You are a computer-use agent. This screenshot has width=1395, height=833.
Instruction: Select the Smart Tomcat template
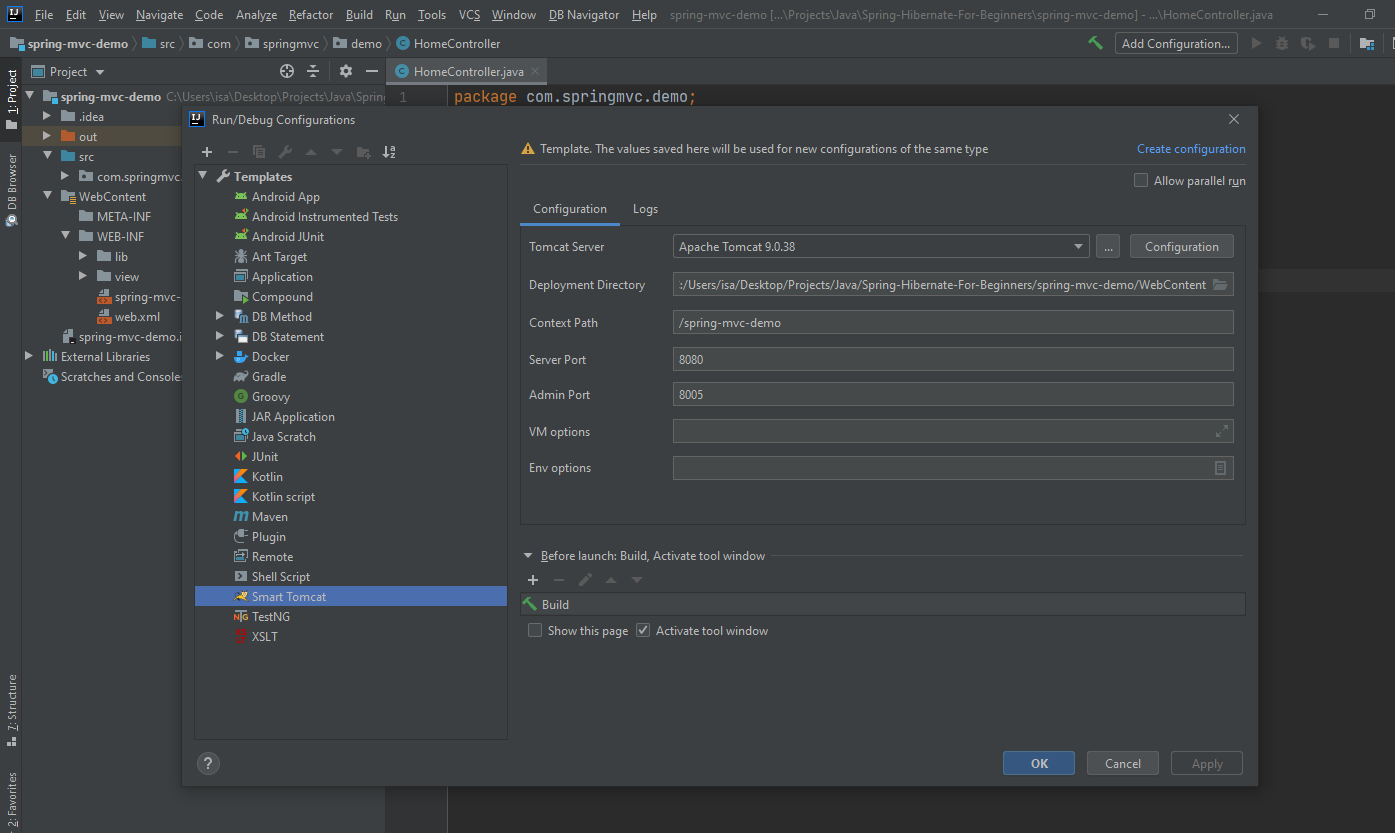351,596
